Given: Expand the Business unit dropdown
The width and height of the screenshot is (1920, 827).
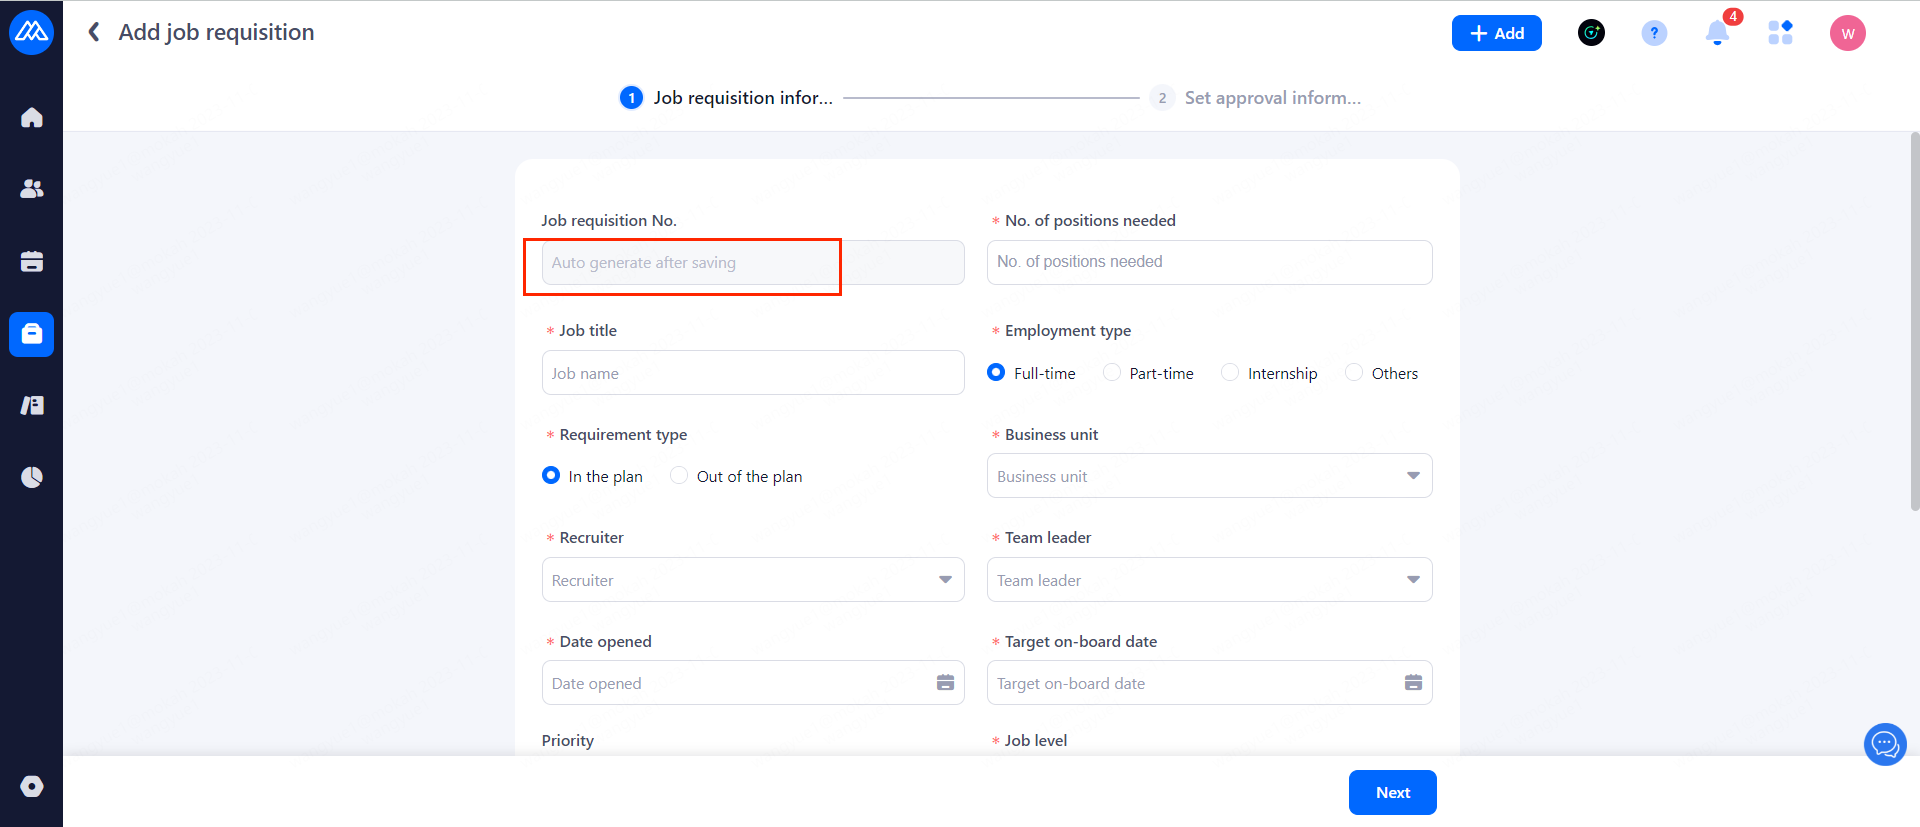Looking at the screenshot, I should tap(1209, 476).
